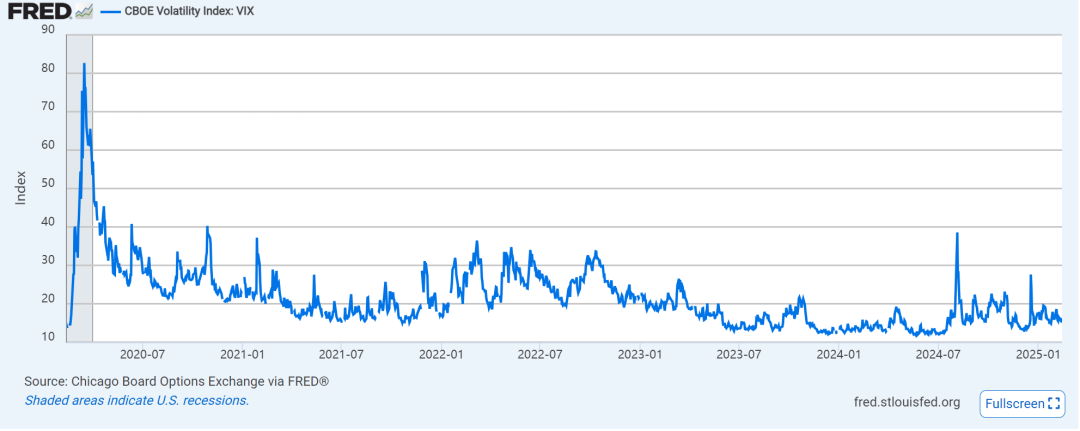Click the 2020-07 x-axis label
Viewport: 1080px width, 431px height.
pos(142,354)
